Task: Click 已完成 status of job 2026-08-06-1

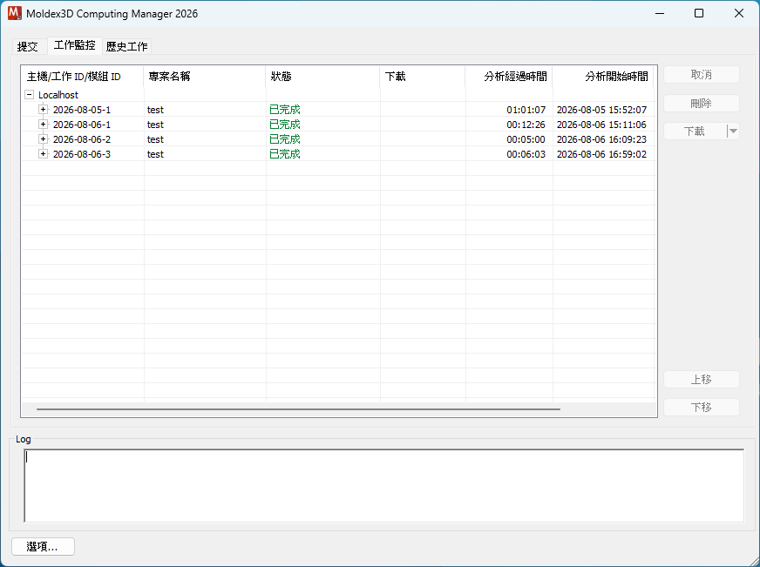Action: (285, 125)
